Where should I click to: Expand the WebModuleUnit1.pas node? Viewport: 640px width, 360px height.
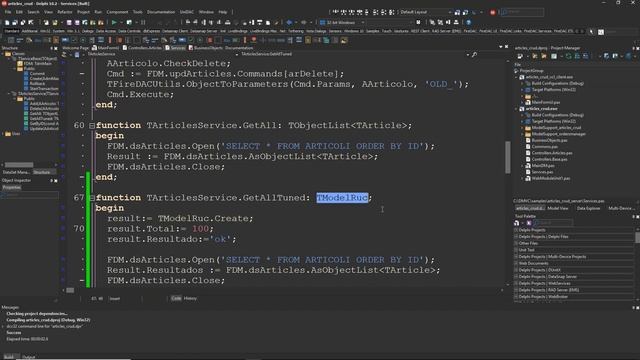coord(522,178)
